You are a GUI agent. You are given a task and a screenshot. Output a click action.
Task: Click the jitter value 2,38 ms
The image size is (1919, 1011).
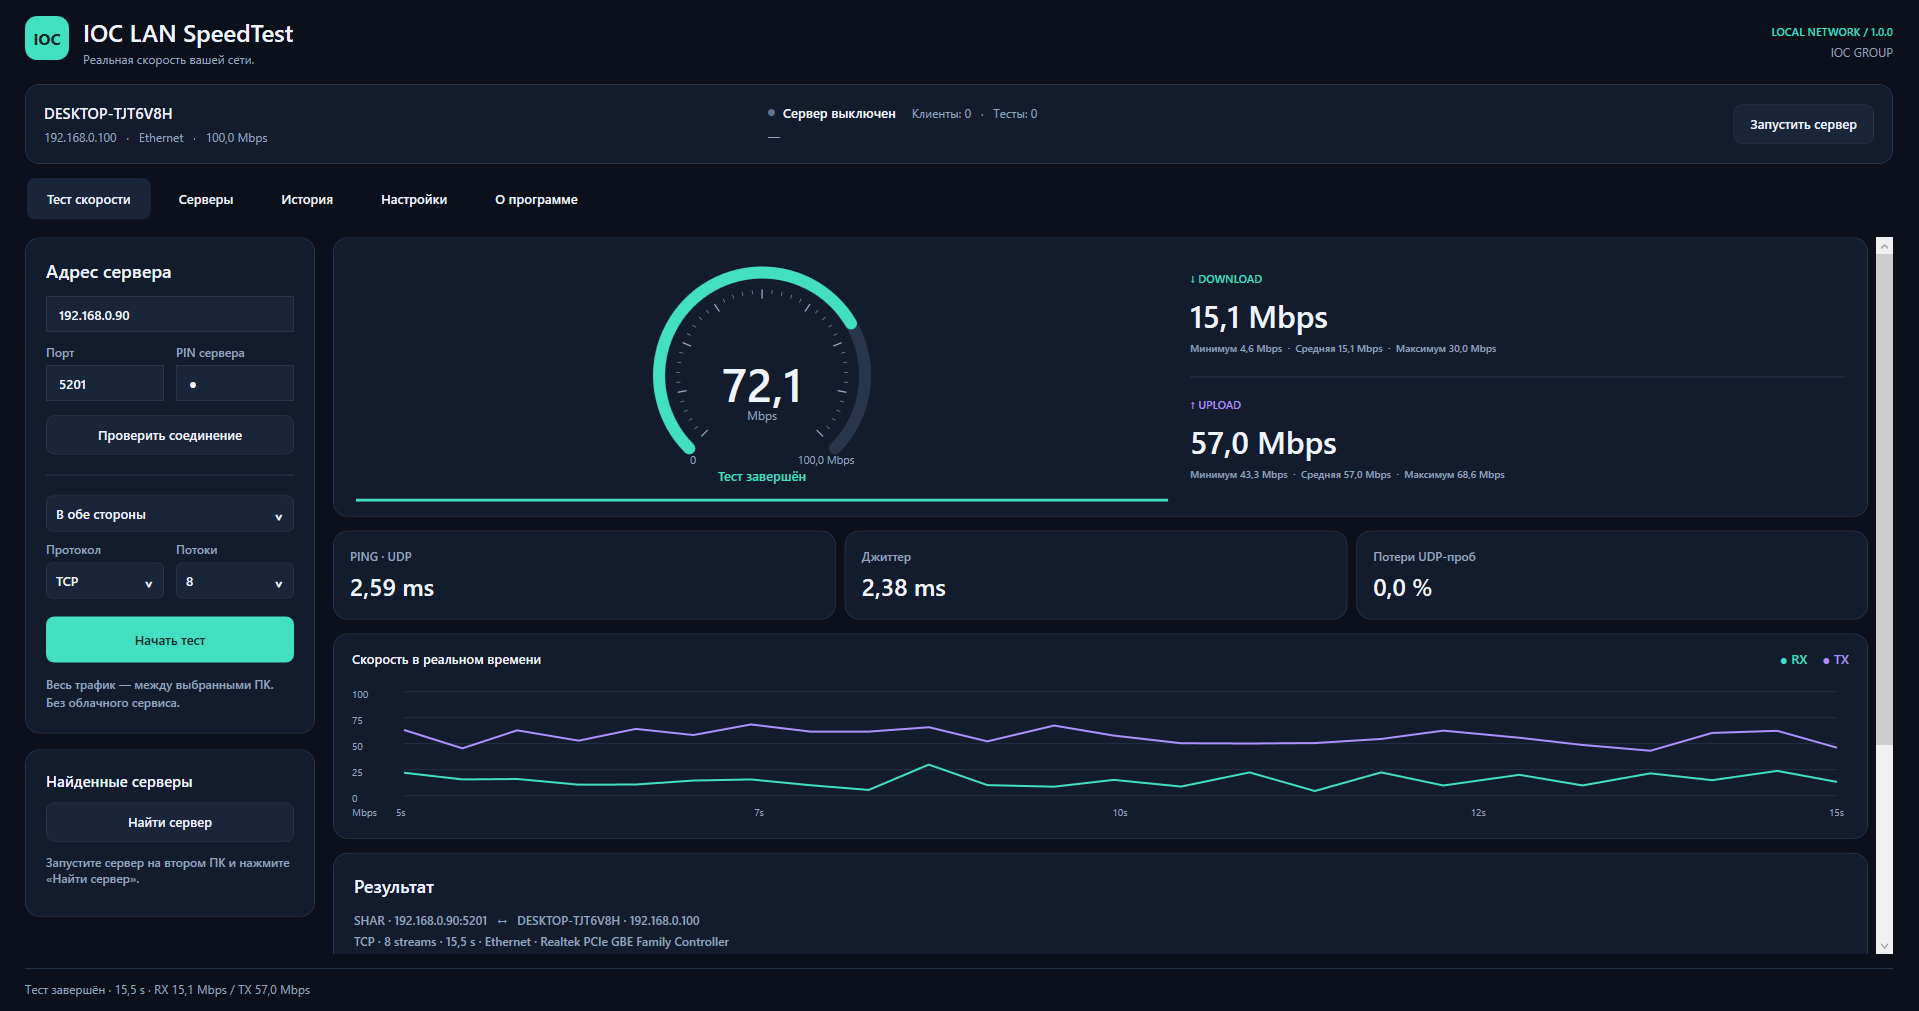[x=904, y=588]
